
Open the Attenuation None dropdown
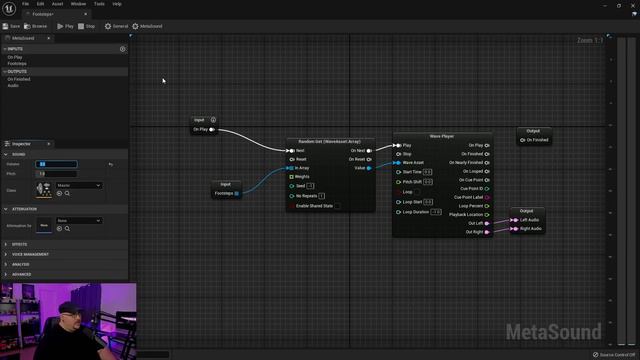tap(79, 220)
